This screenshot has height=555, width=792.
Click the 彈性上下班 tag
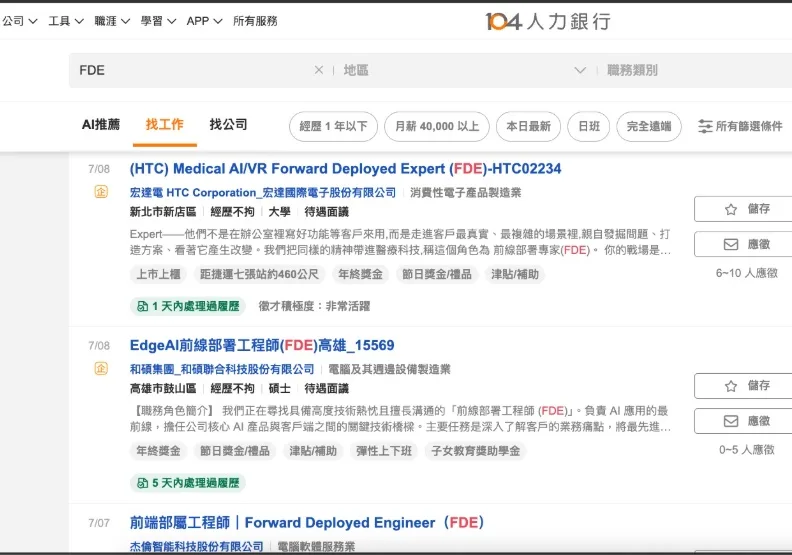384,451
